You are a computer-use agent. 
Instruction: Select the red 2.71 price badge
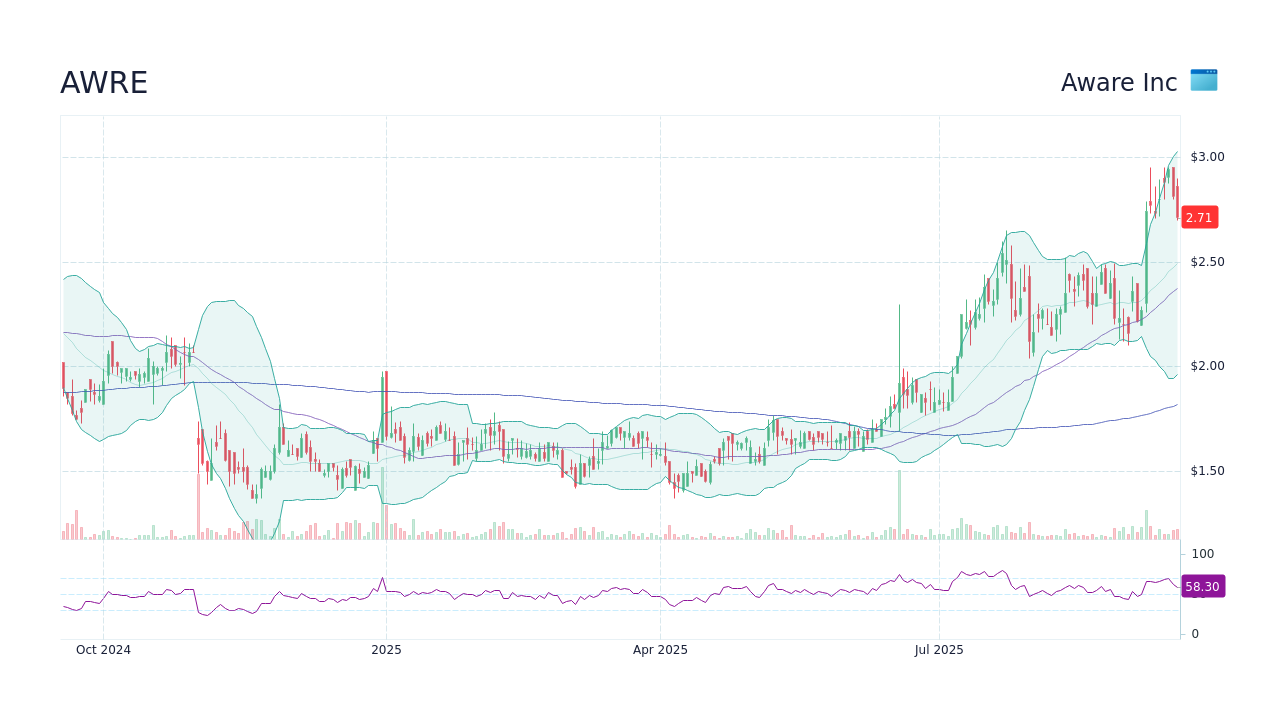coord(1199,217)
